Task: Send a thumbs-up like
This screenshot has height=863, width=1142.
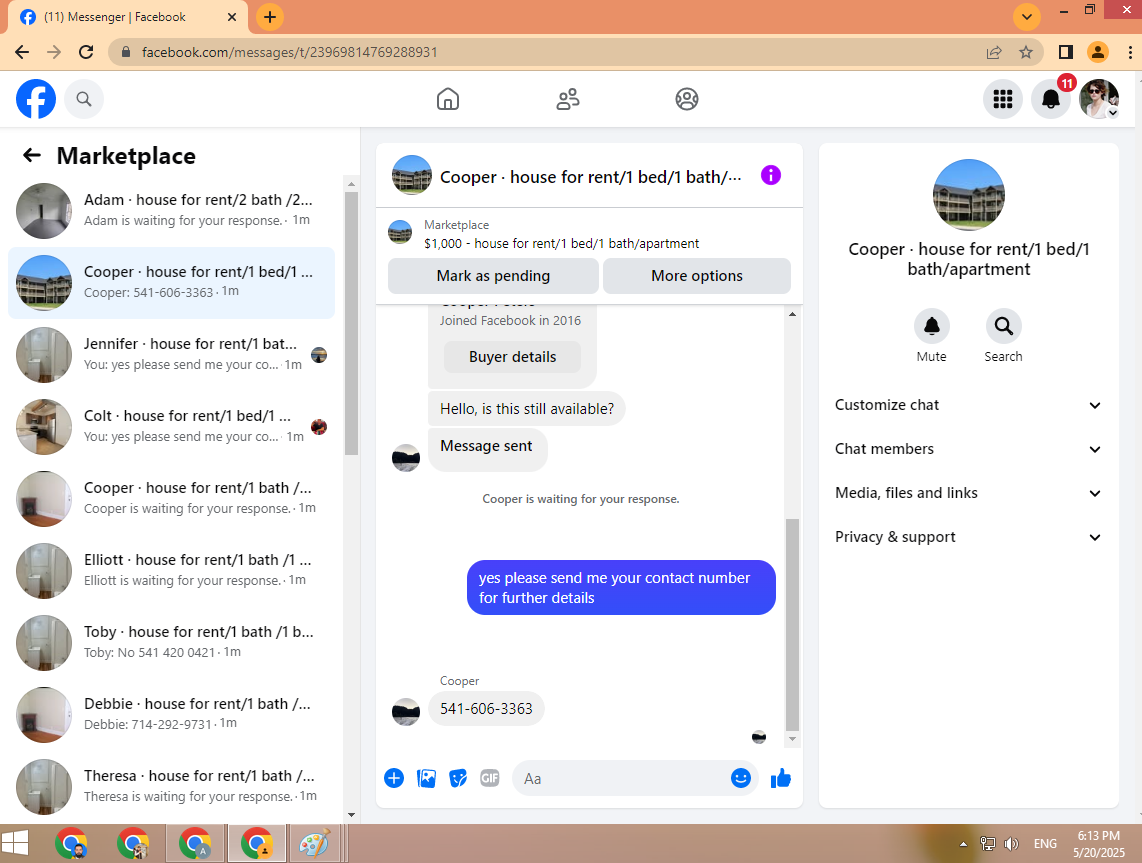Action: pos(781,779)
